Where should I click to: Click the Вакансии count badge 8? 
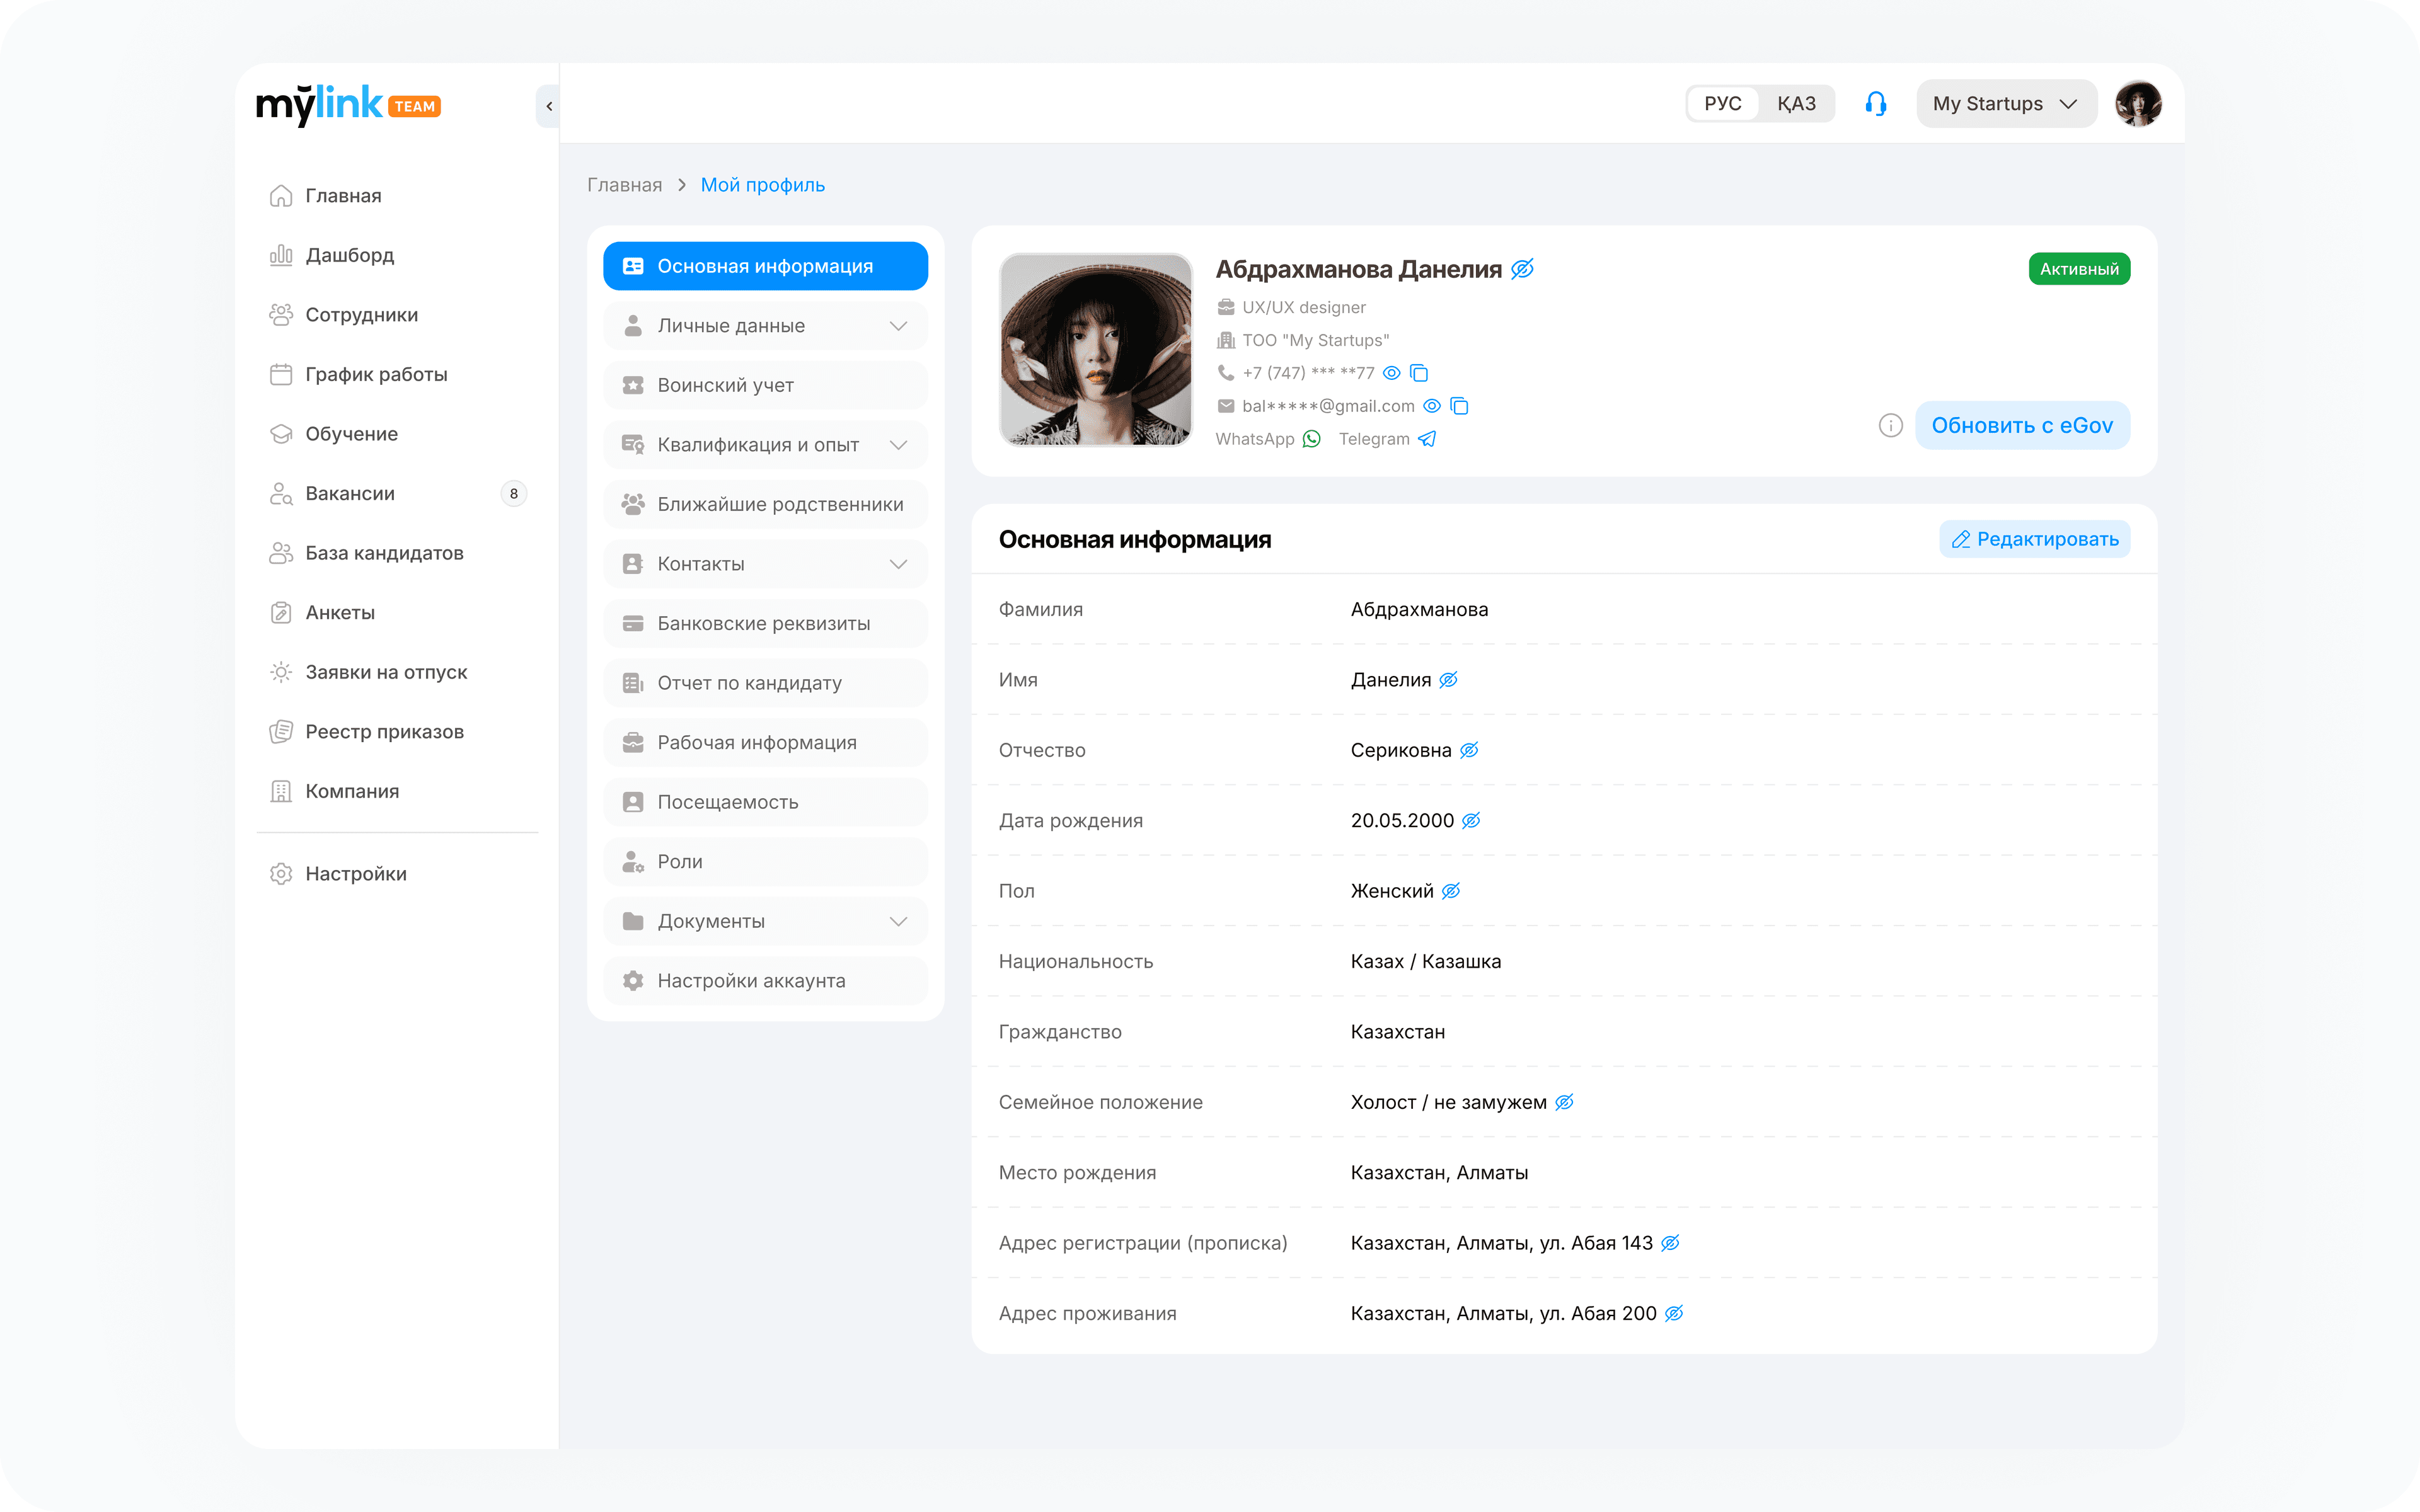point(514,493)
